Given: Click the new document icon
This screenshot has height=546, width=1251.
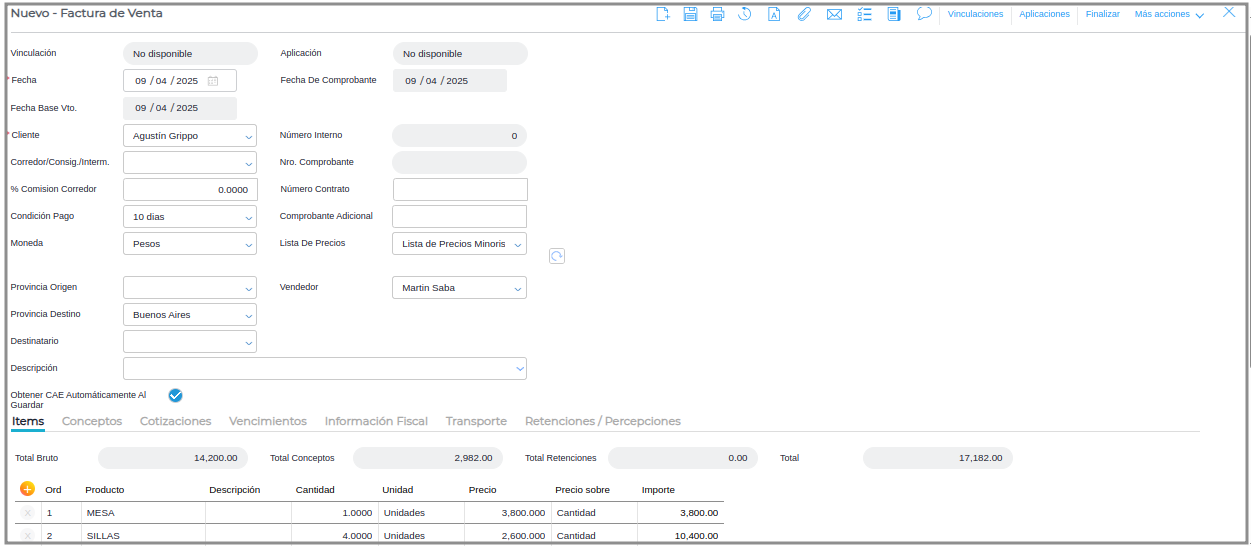Looking at the screenshot, I should click(x=662, y=14).
